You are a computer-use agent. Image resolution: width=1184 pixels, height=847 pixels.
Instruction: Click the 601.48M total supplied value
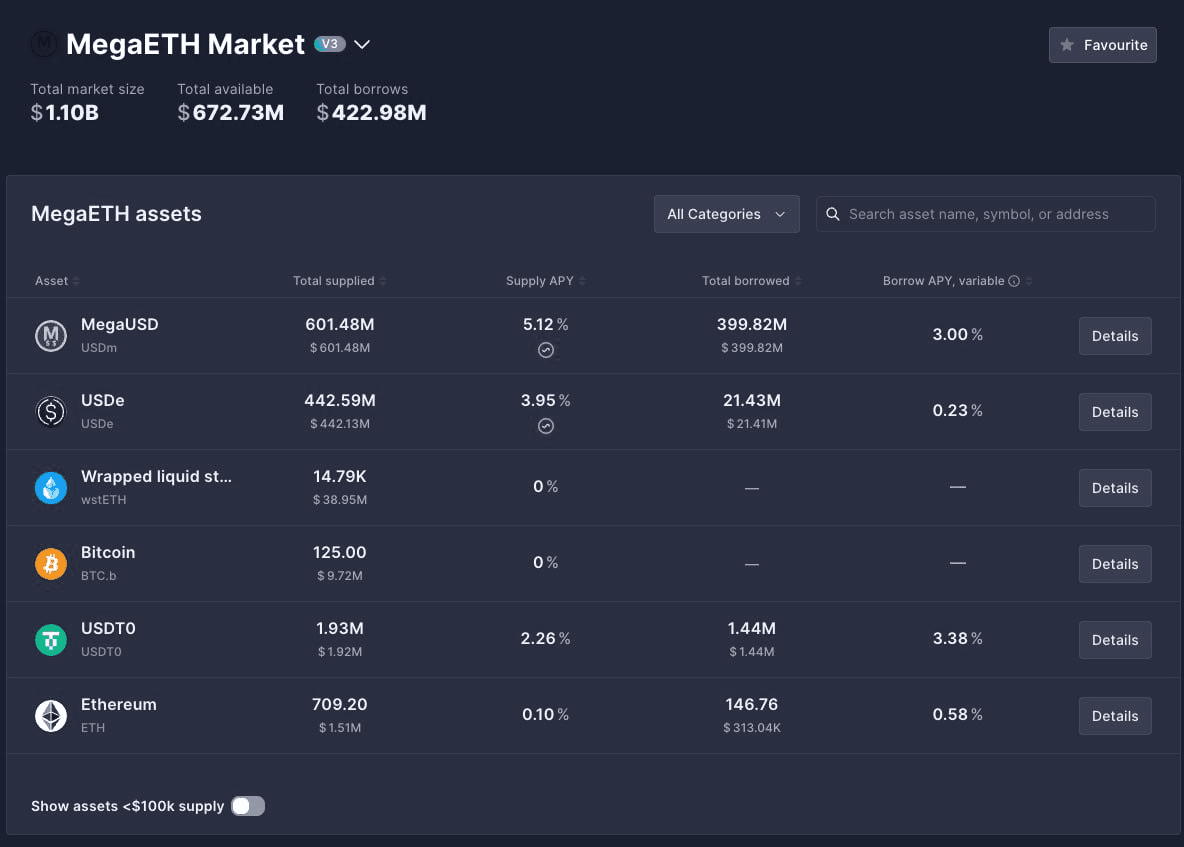pos(340,325)
